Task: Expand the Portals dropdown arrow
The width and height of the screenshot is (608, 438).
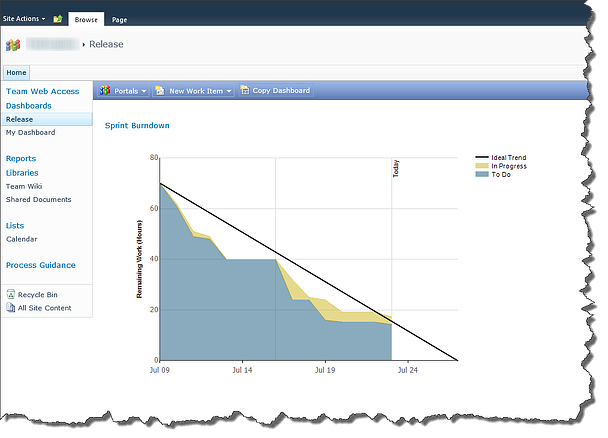Action: point(144,91)
